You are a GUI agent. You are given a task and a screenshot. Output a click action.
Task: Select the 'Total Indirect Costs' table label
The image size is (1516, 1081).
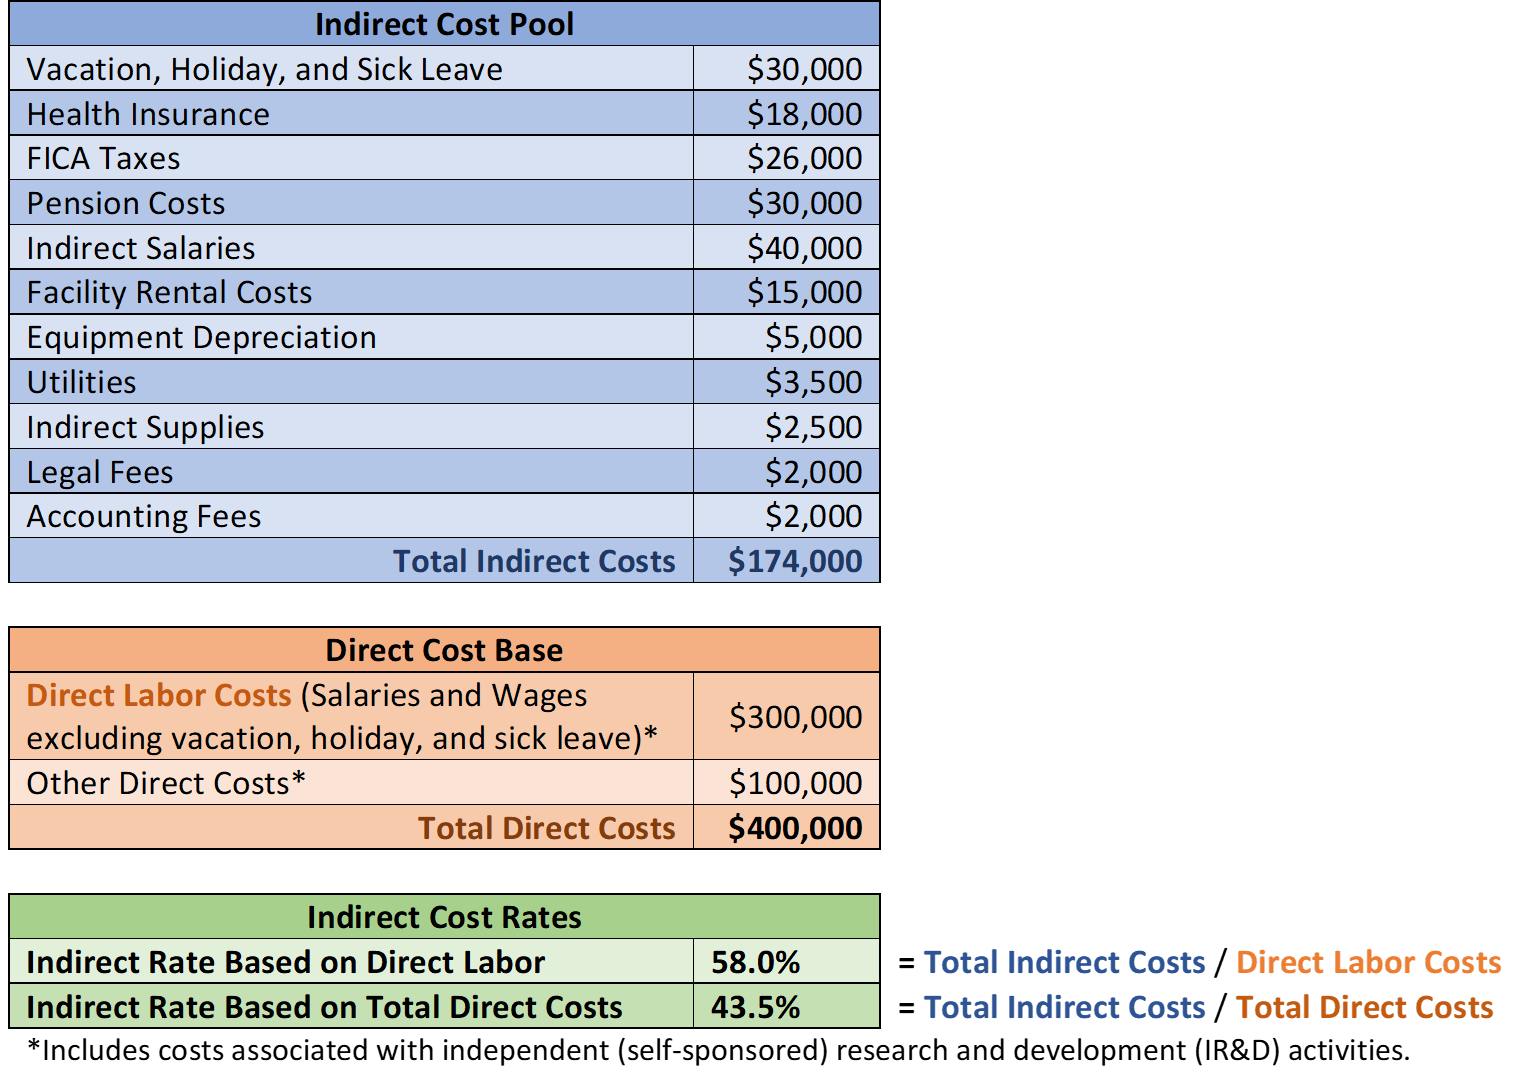(351, 560)
